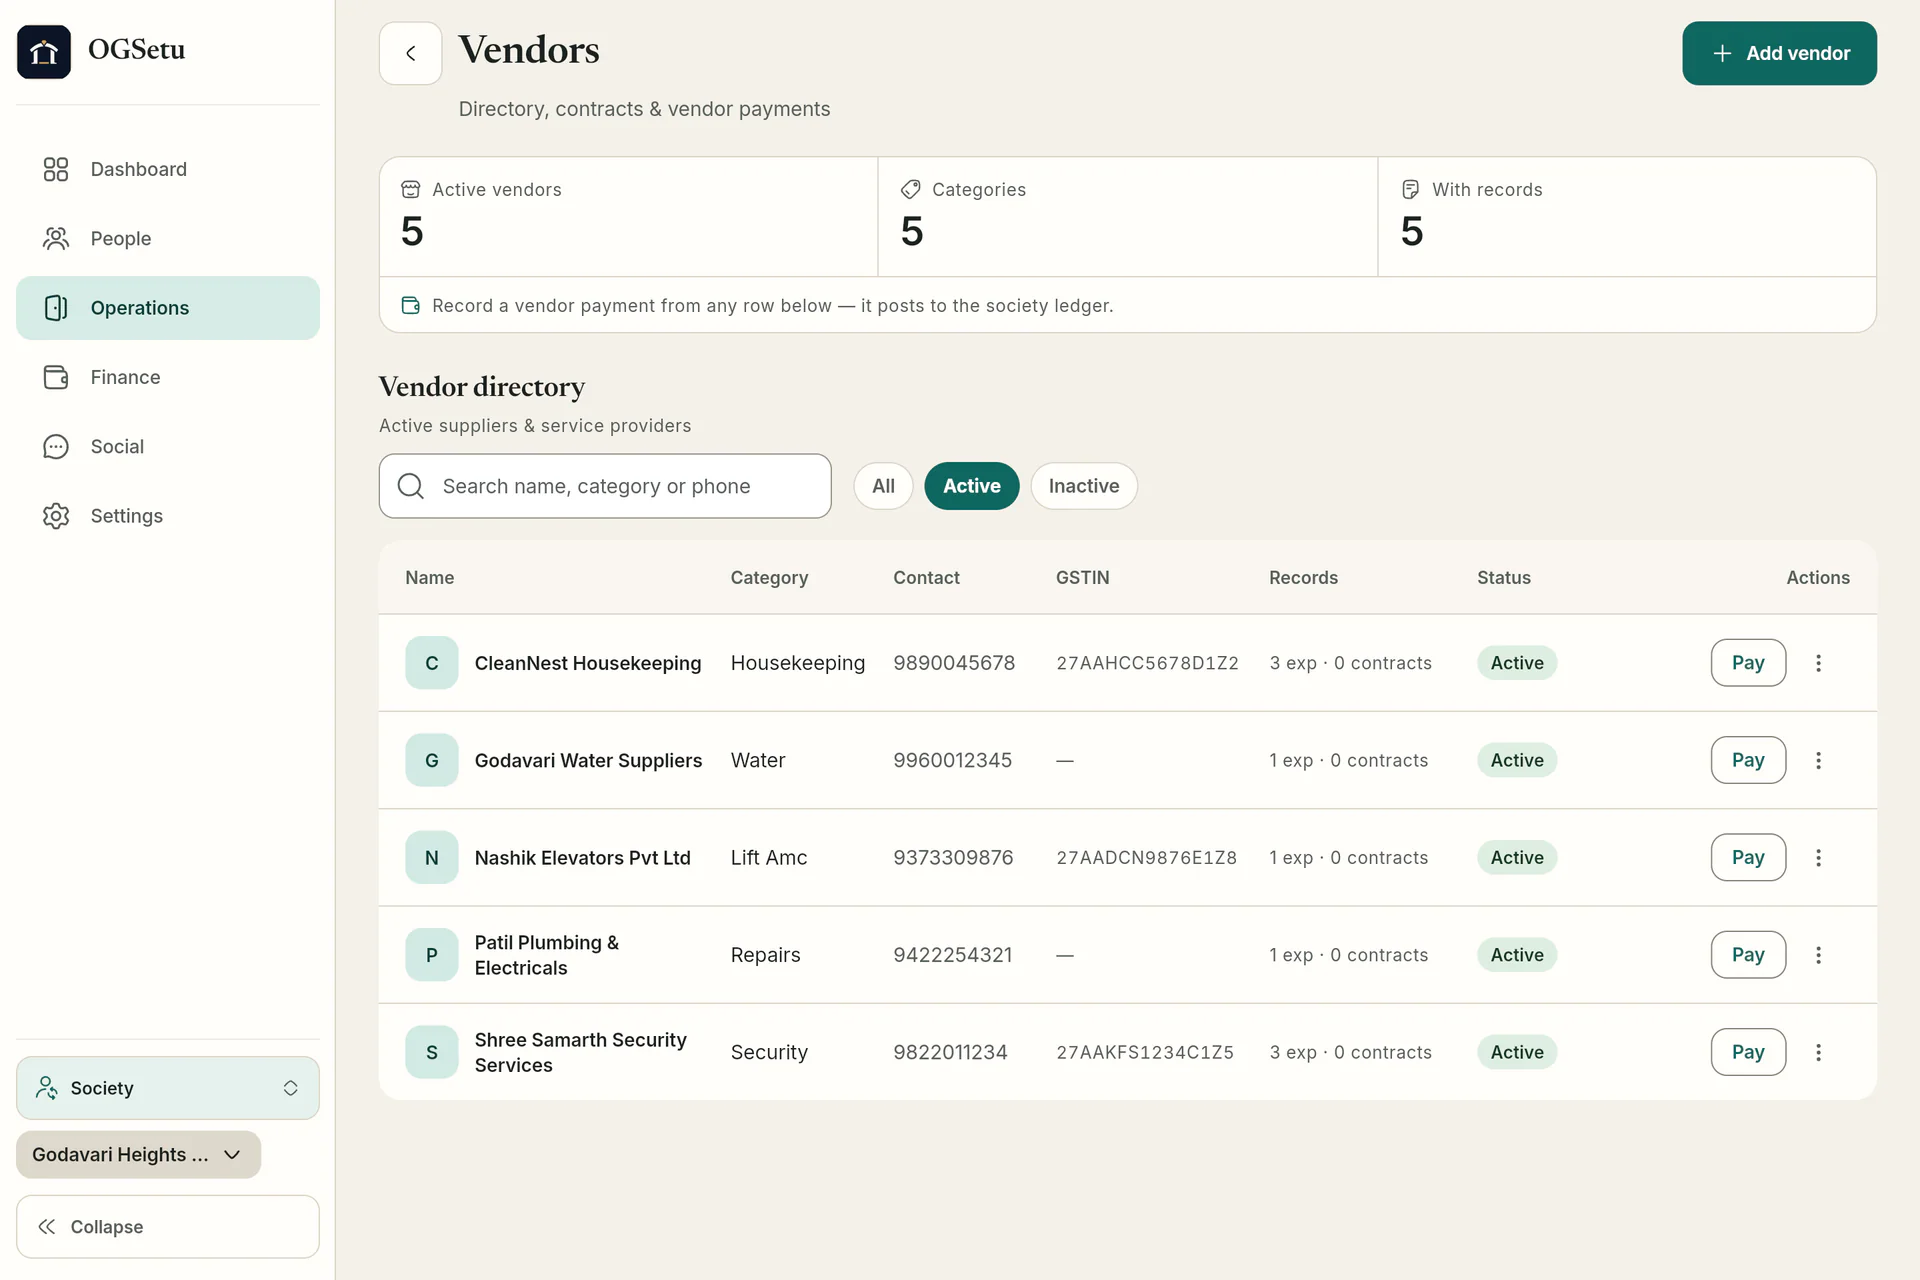
Task: Click the With records stat card
Action: point(1627,216)
